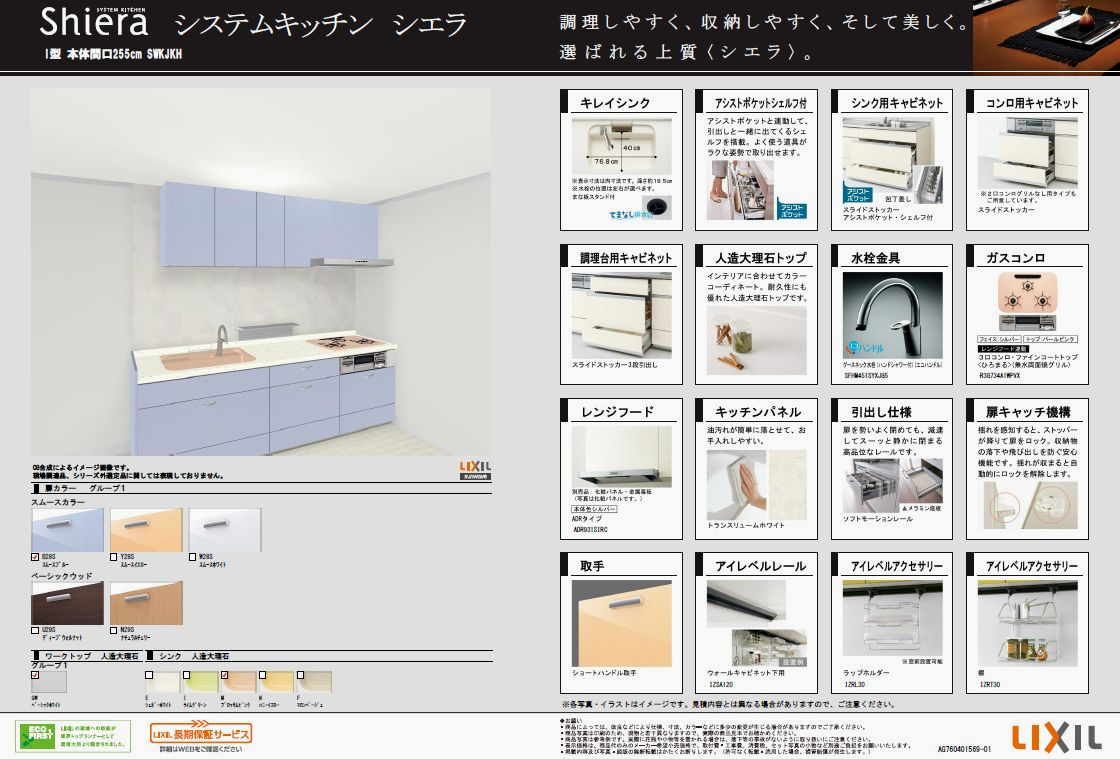Pick the smooth white door swatch
The image size is (1120, 759).
pyautogui.click(x=224, y=530)
